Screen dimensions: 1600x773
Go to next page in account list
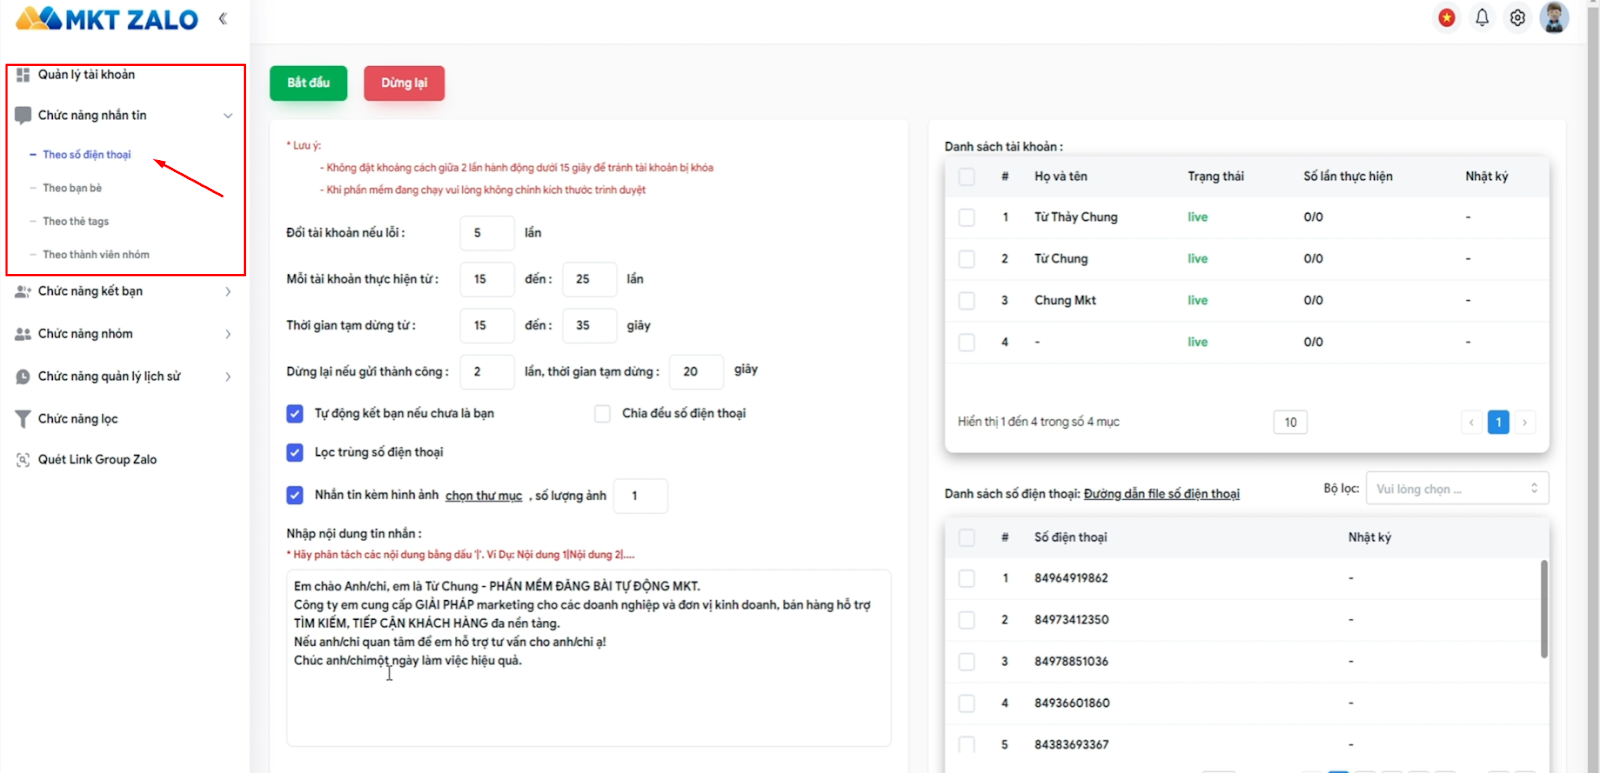pyautogui.click(x=1525, y=422)
